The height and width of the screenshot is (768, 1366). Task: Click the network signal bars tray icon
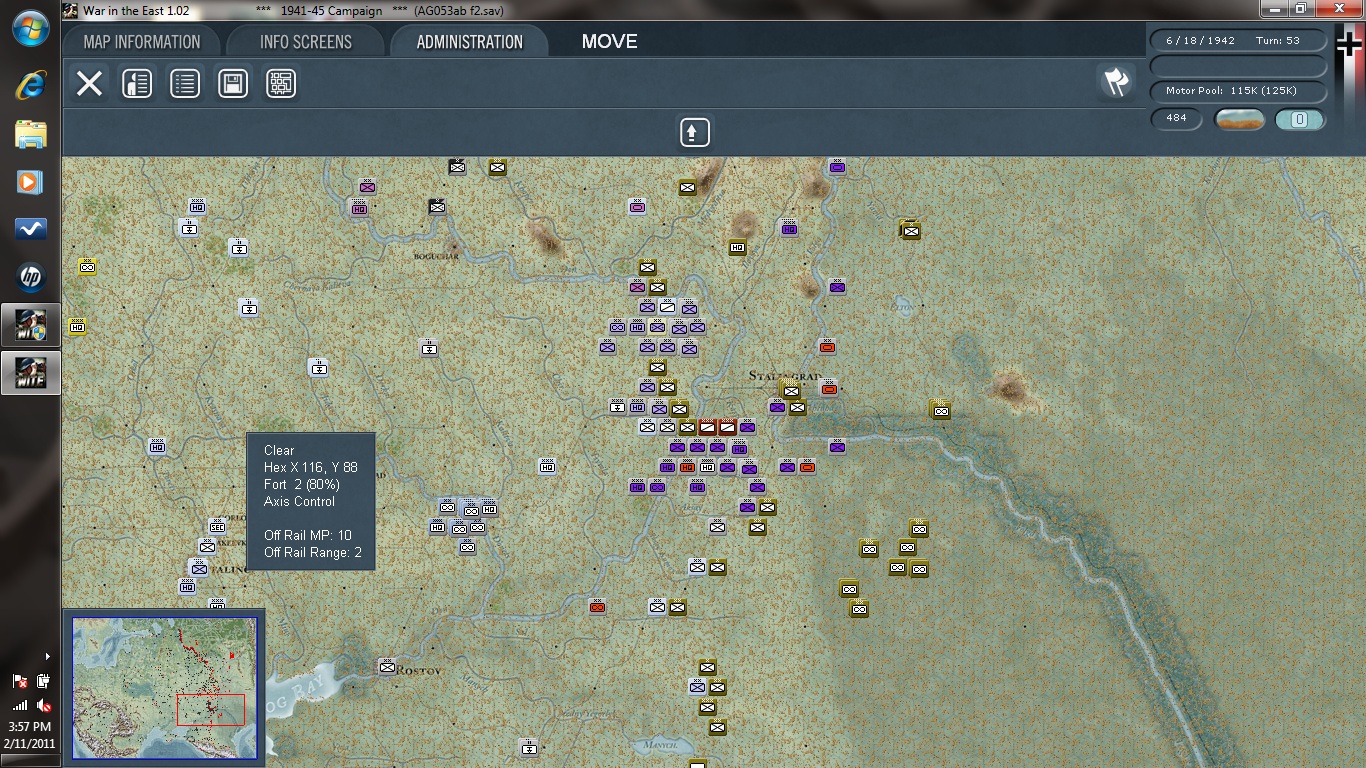coord(20,705)
